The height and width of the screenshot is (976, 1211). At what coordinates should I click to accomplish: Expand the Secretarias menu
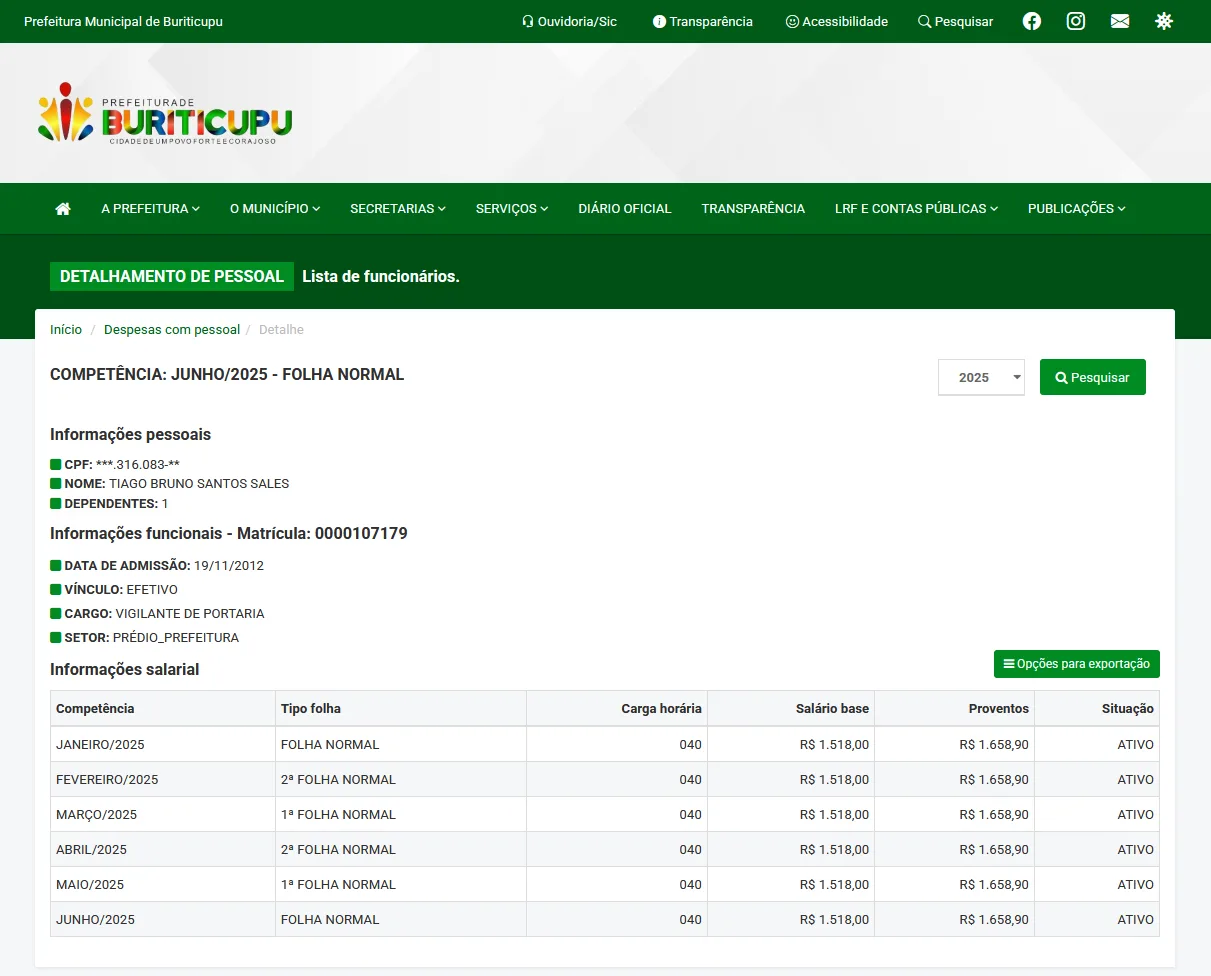pyautogui.click(x=397, y=209)
